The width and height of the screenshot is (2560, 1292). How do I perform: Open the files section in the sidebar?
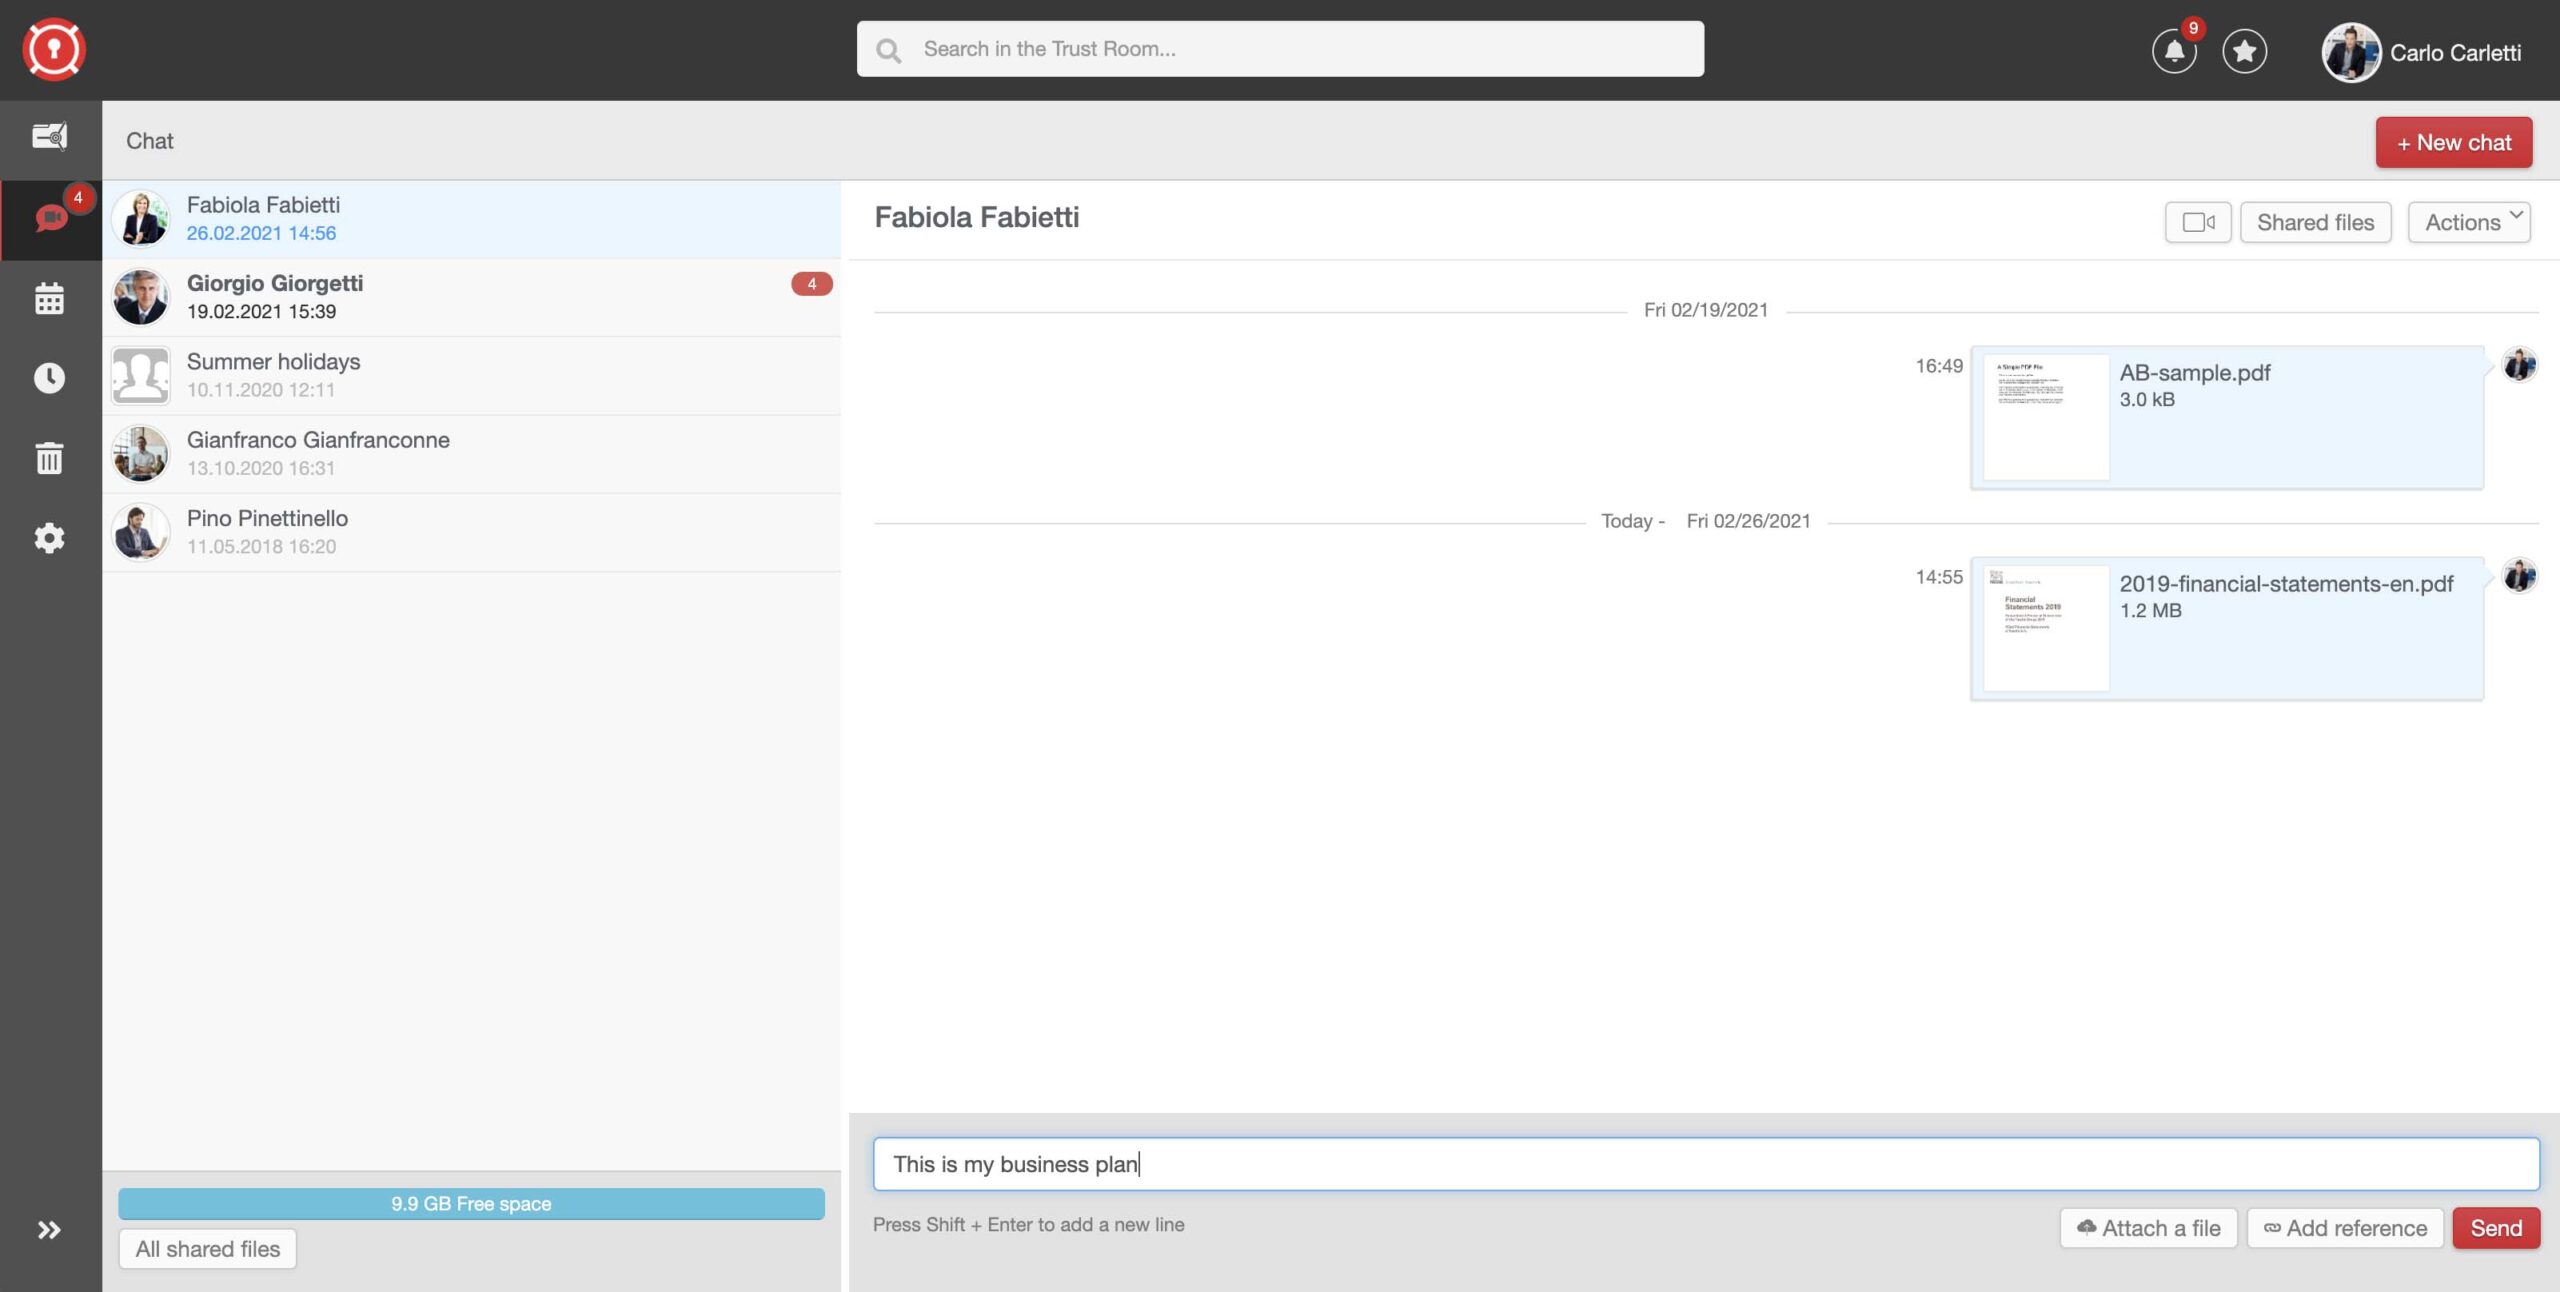tap(50, 136)
